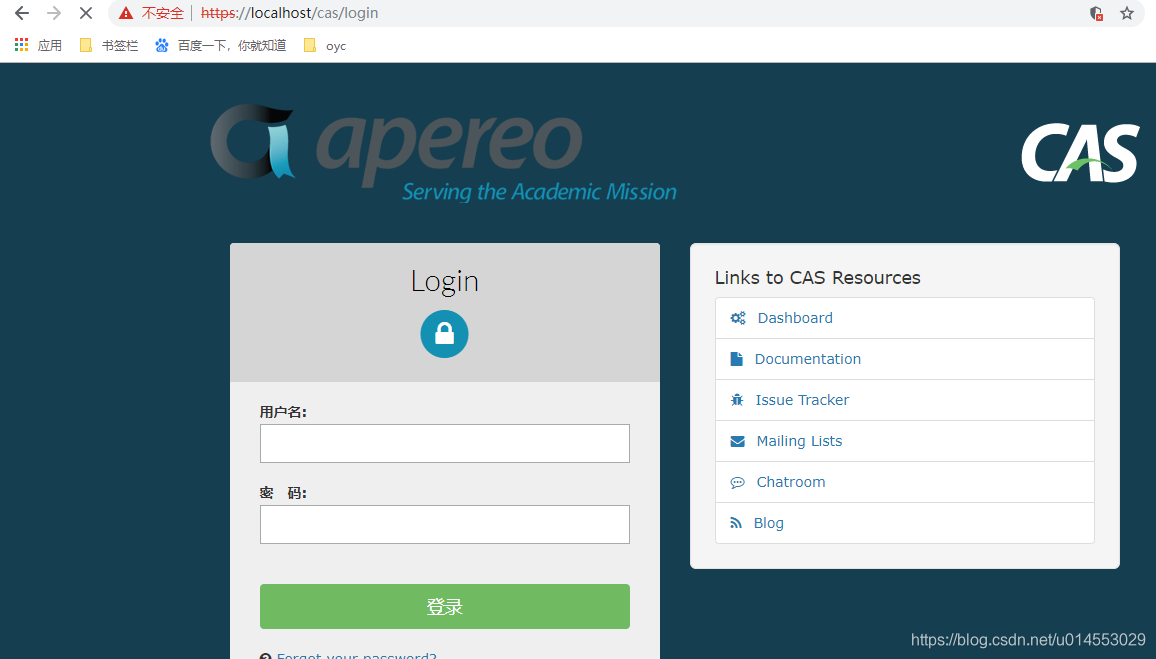Stop loading the page with X icon
Screen dimensions: 1156x659
[86, 13]
